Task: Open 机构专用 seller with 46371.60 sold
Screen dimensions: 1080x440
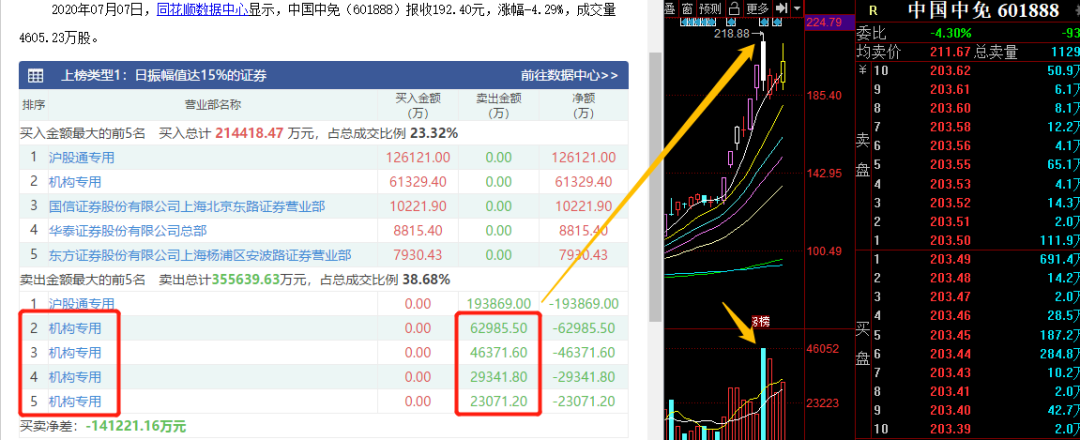Action: (74, 353)
